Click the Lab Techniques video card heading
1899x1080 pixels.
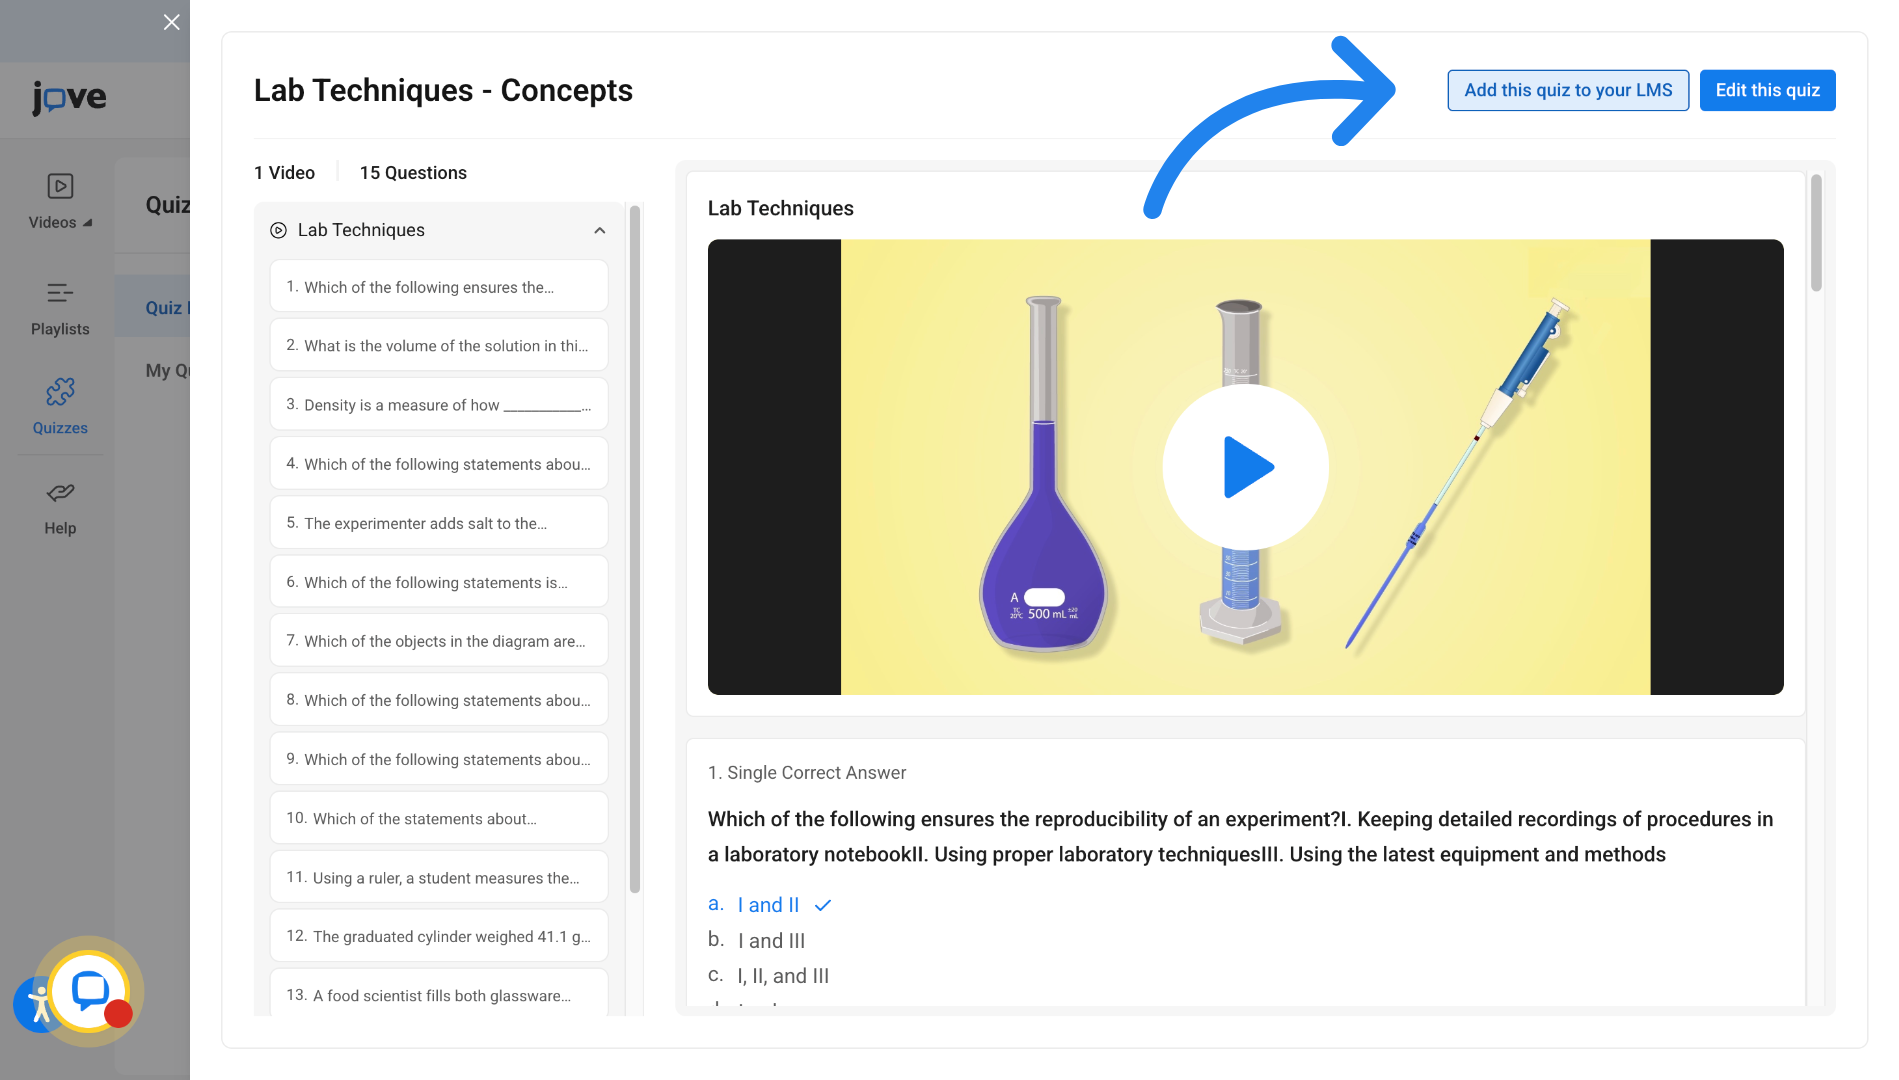pos(781,208)
